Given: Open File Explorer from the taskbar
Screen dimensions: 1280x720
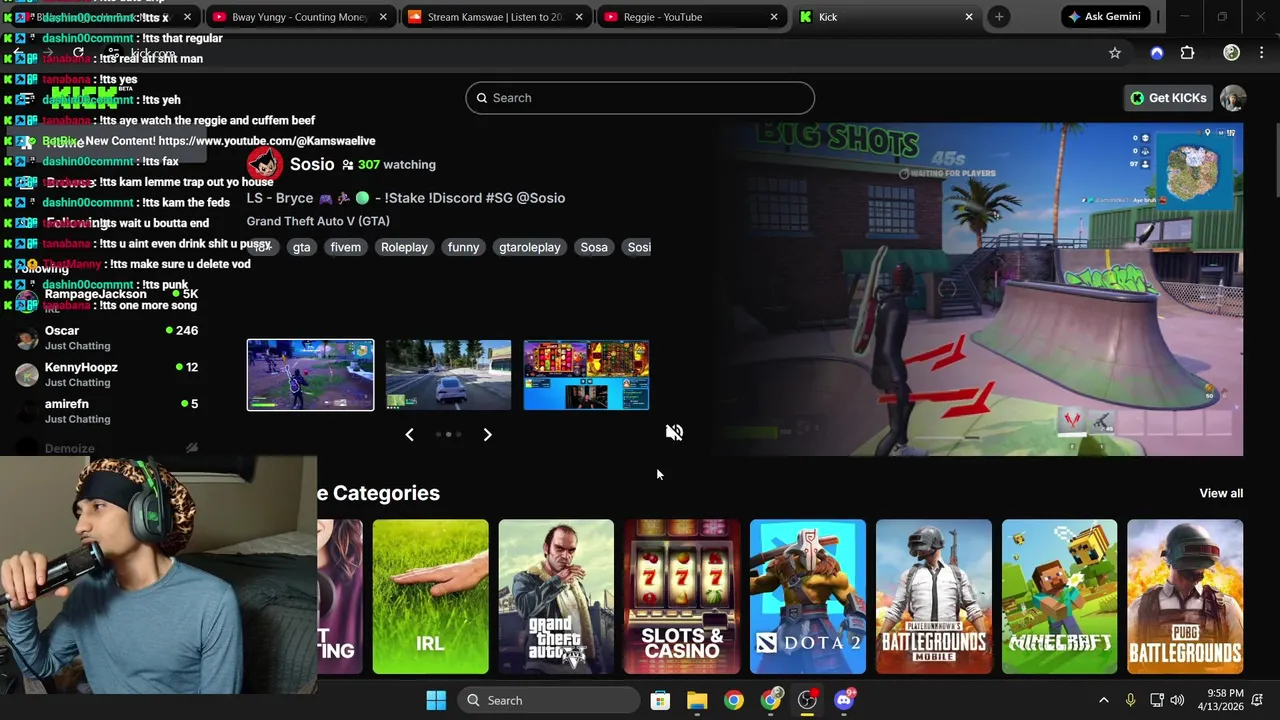Looking at the screenshot, I should [697, 701].
